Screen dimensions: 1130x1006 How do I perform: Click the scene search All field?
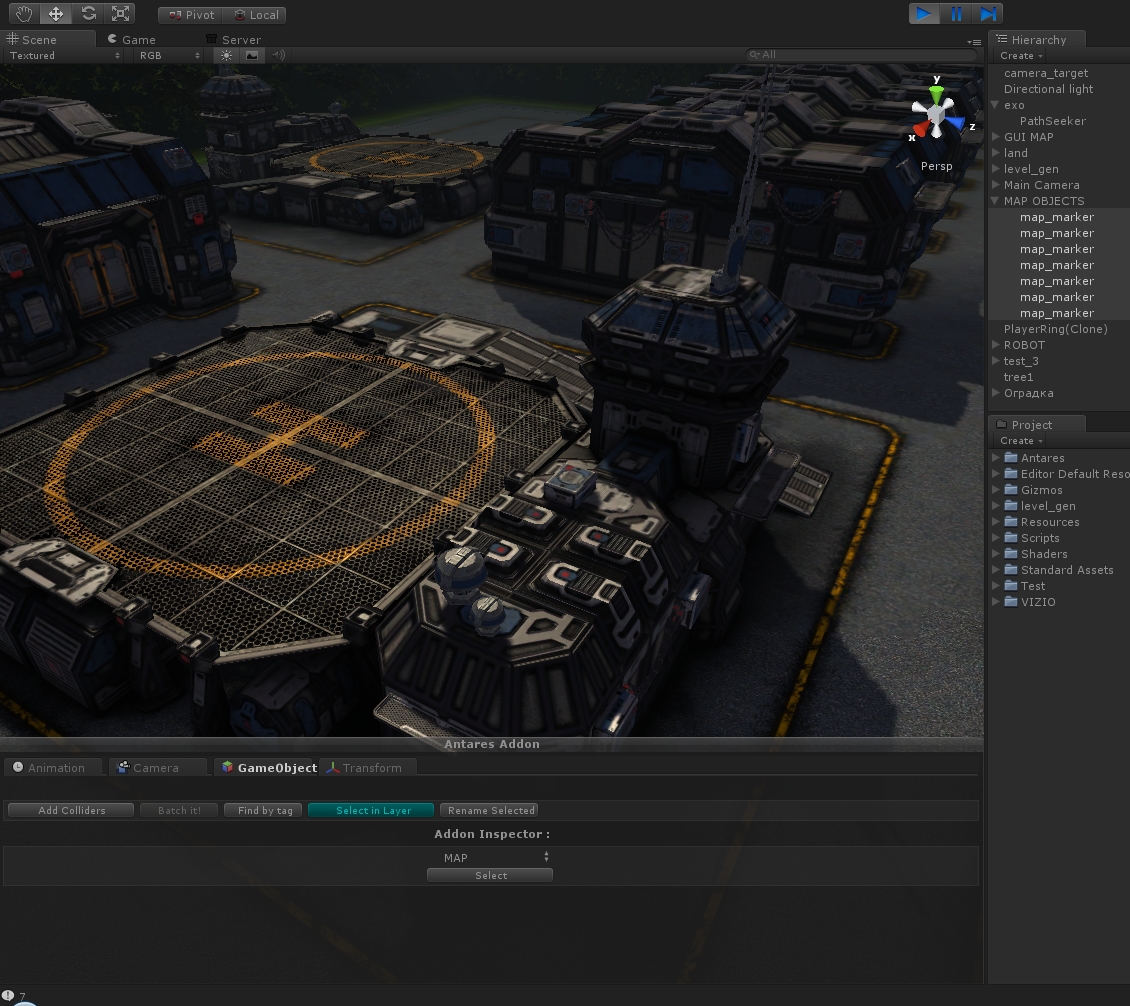pyautogui.click(x=860, y=55)
